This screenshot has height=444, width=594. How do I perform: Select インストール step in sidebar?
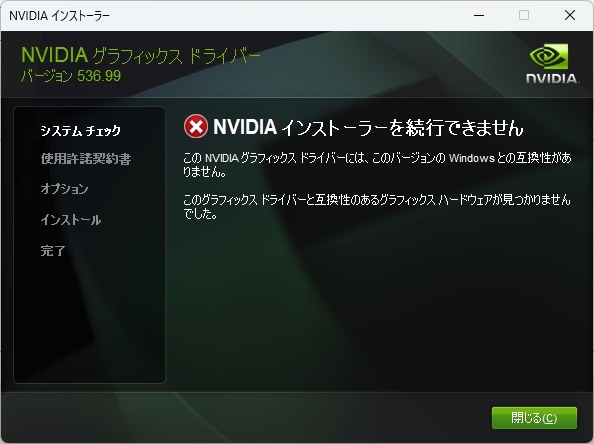tap(71, 220)
